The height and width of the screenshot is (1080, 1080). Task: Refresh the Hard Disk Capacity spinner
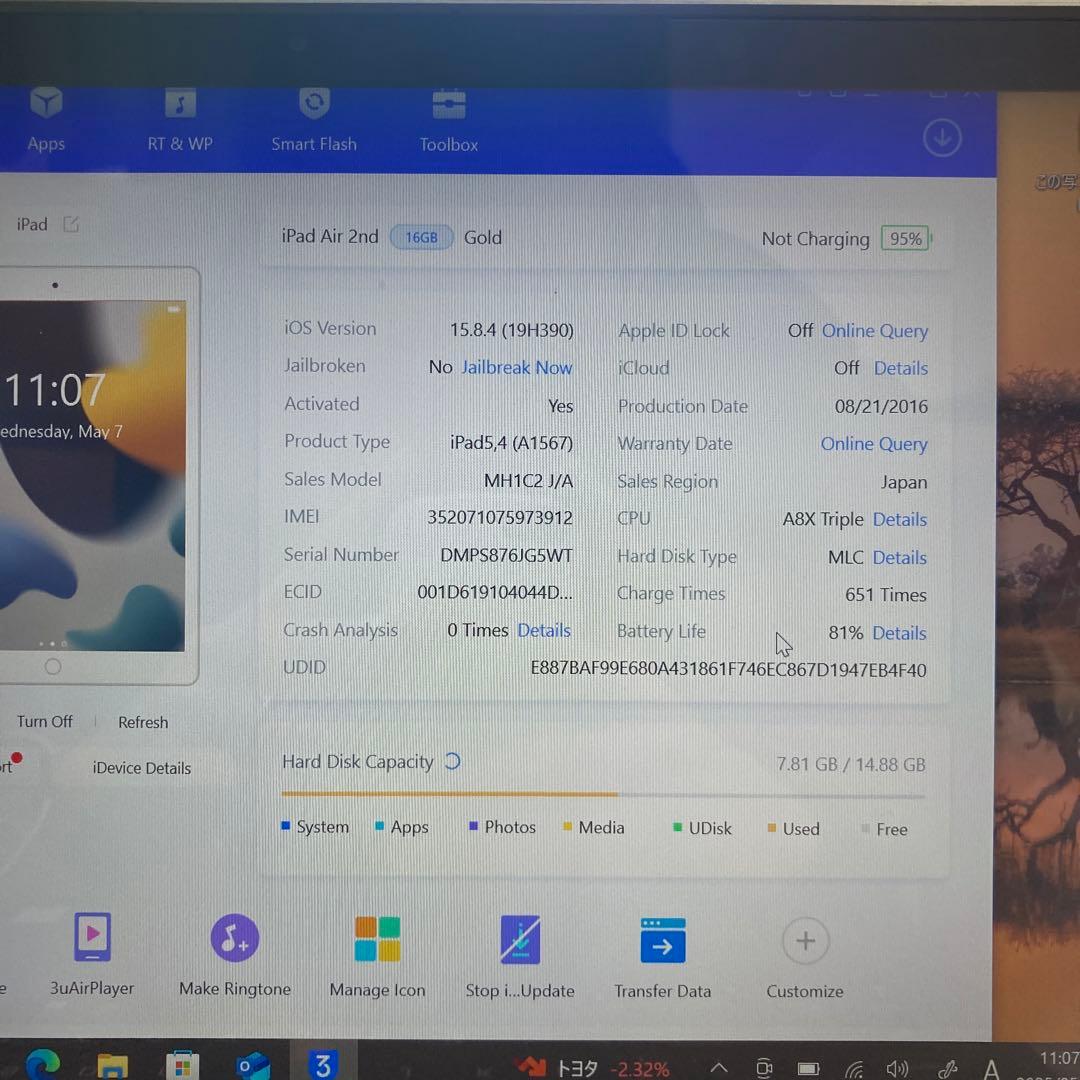(x=452, y=761)
